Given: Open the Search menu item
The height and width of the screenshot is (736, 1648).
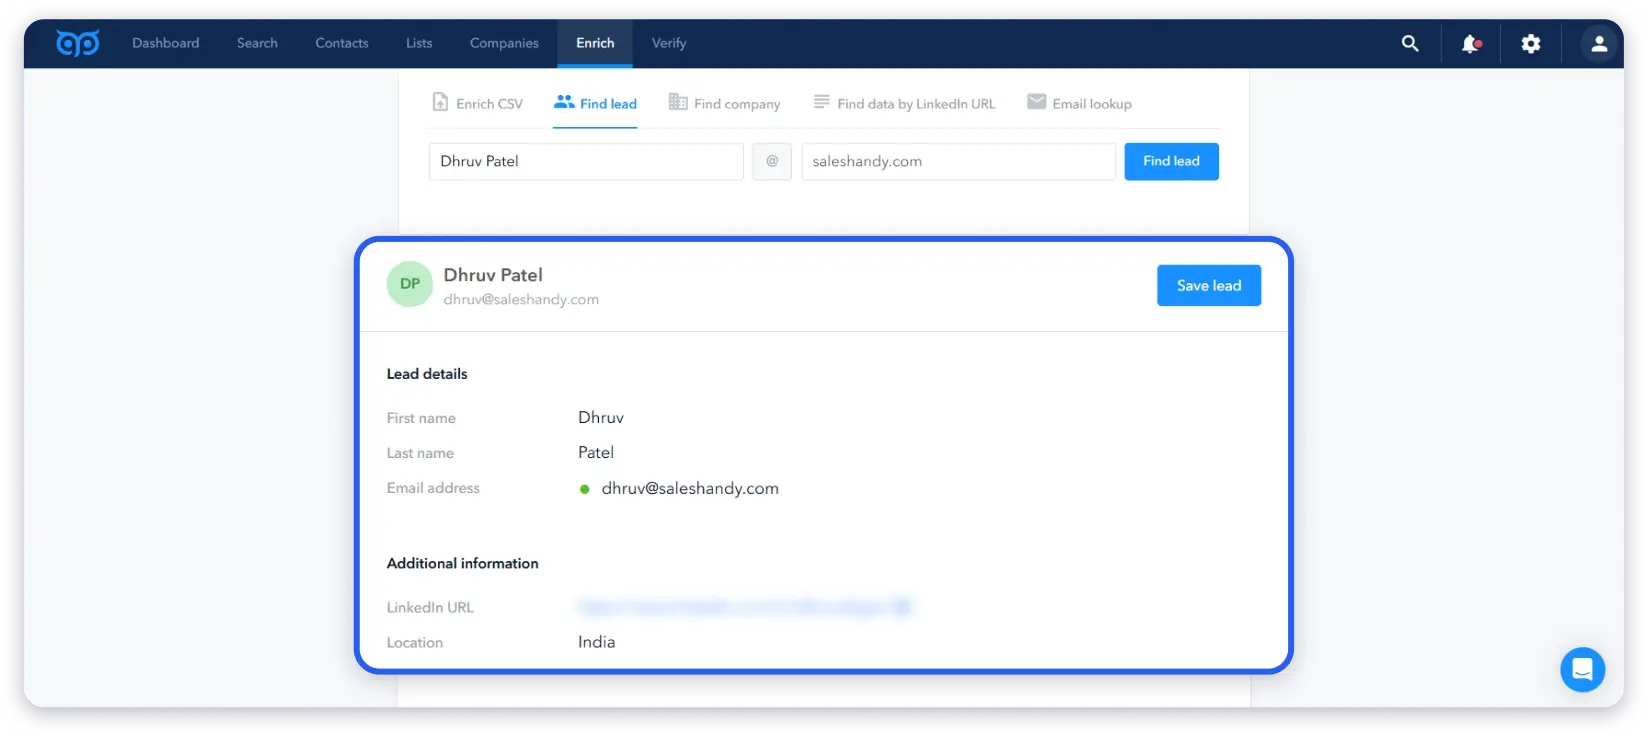Looking at the screenshot, I should click(257, 43).
